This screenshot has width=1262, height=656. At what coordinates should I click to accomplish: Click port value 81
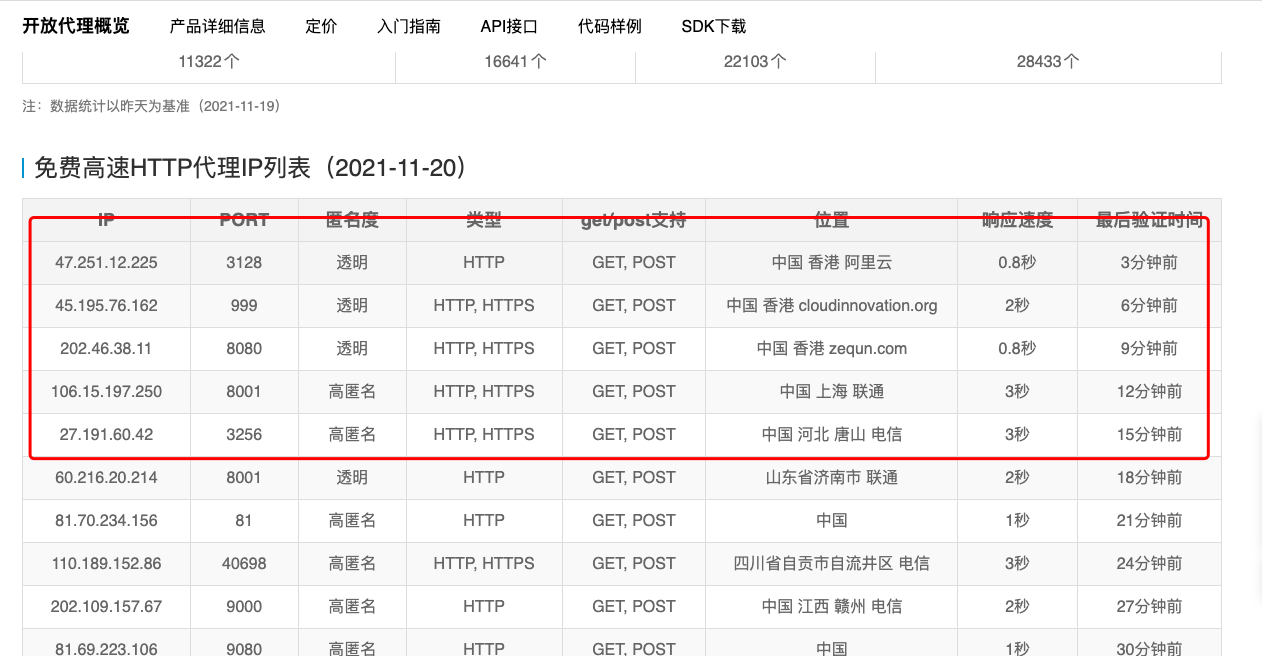[x=244, y=521]
